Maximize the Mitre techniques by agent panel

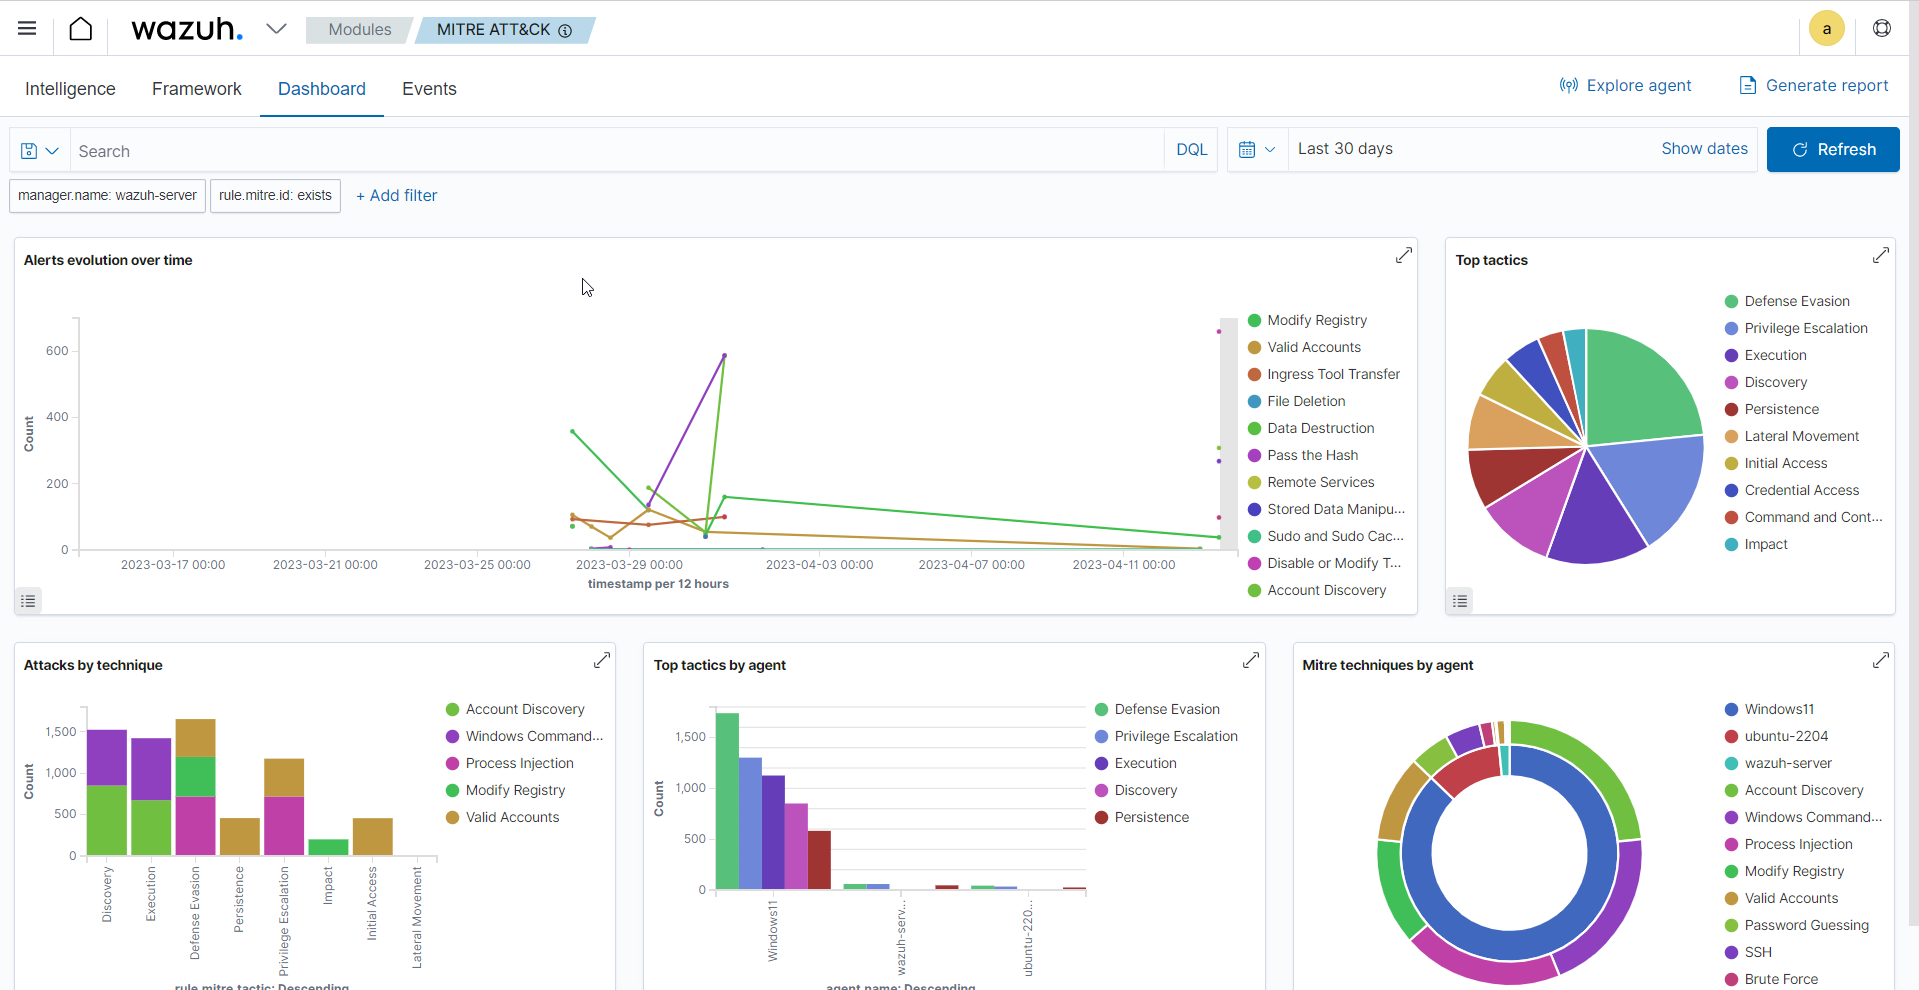[x=1880, y=661]
